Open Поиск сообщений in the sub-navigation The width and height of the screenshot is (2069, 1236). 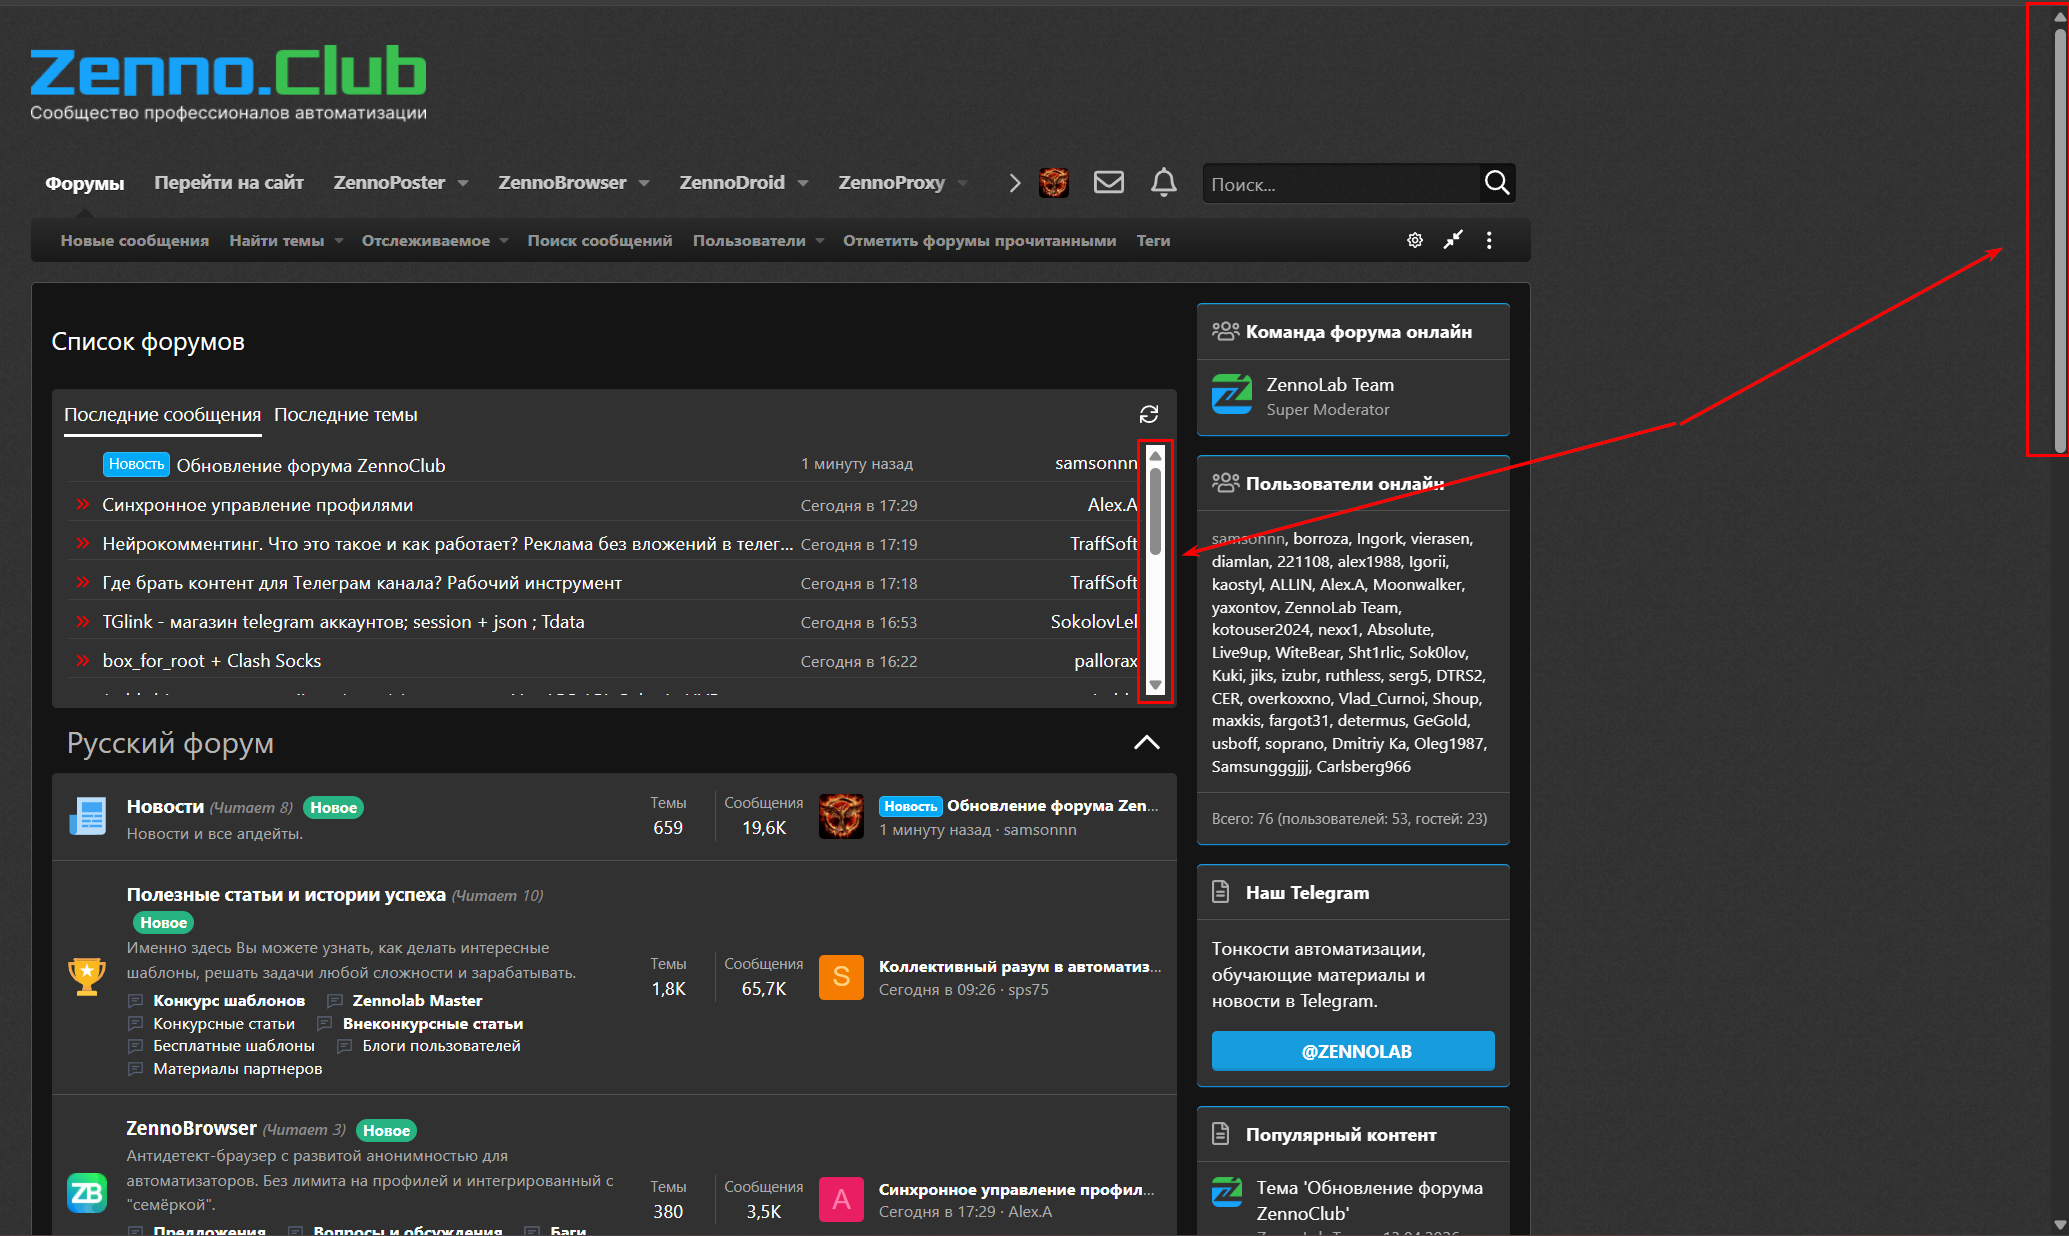tap(600, 241)
